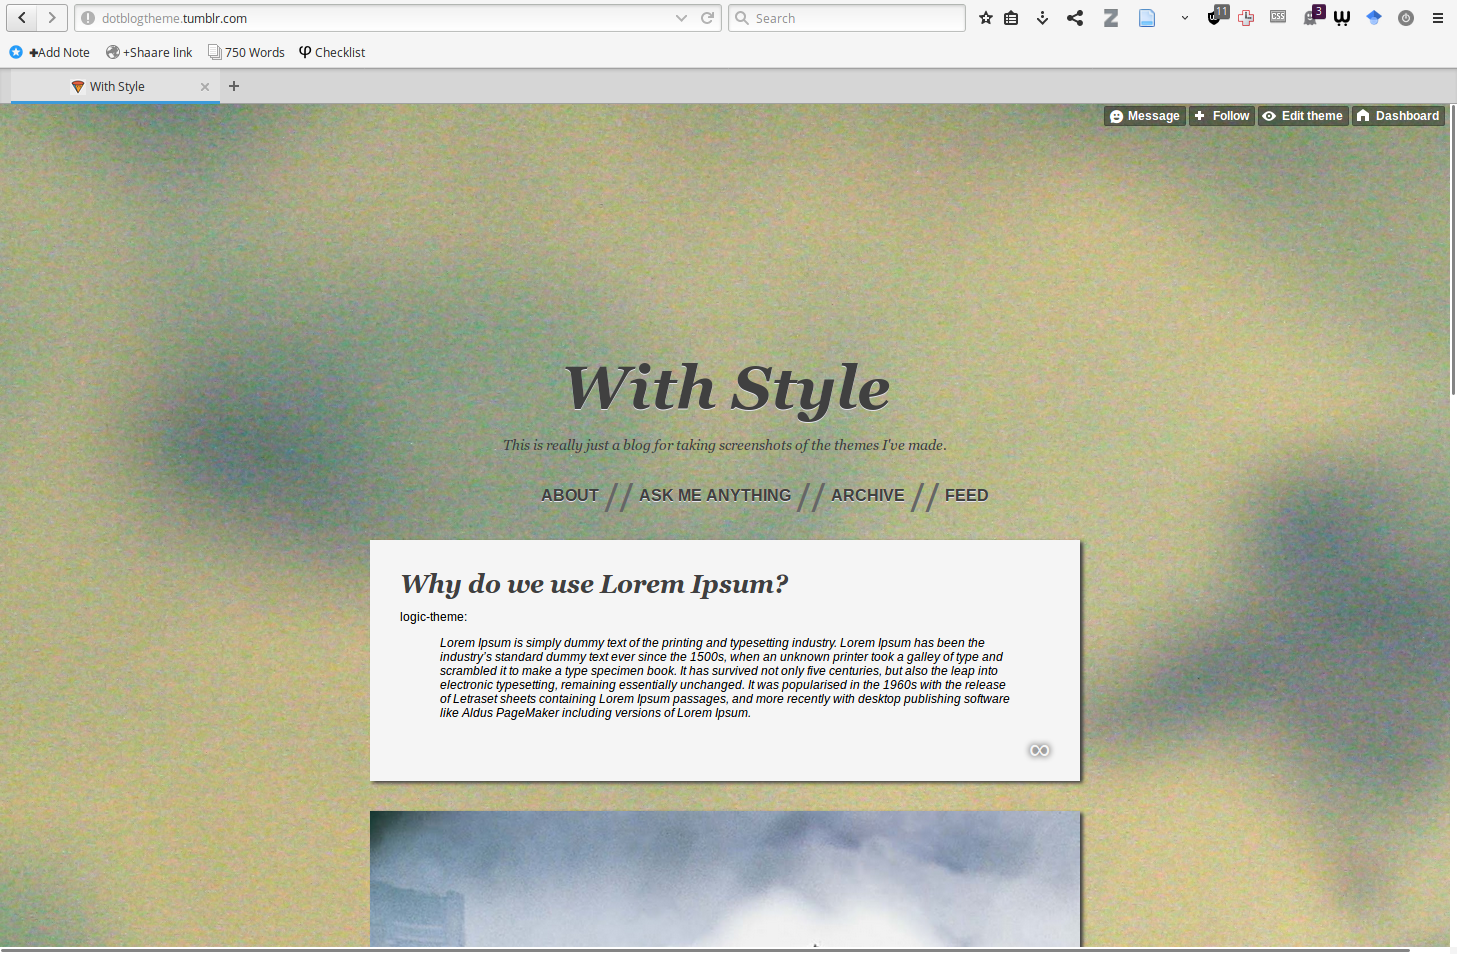Go forward with the browser forward arrow

[52, 18]
